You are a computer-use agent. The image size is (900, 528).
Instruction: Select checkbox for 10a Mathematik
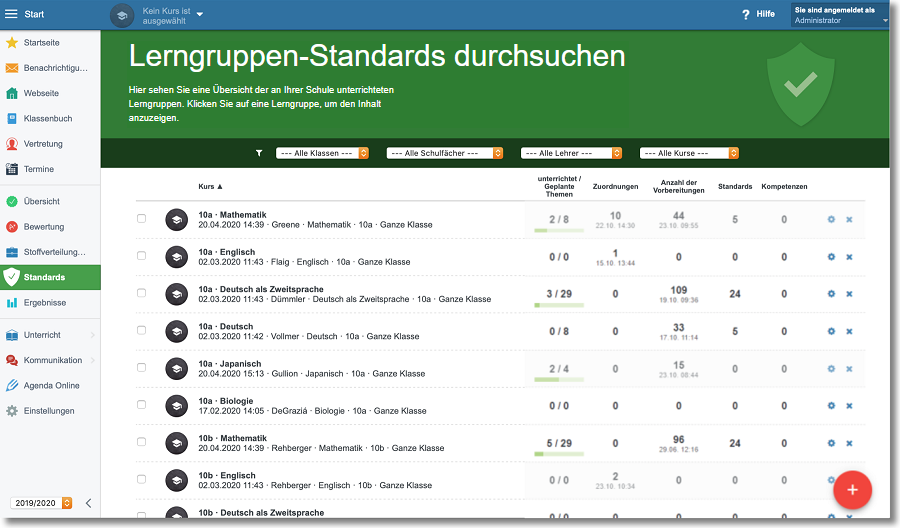click(141, 219)
